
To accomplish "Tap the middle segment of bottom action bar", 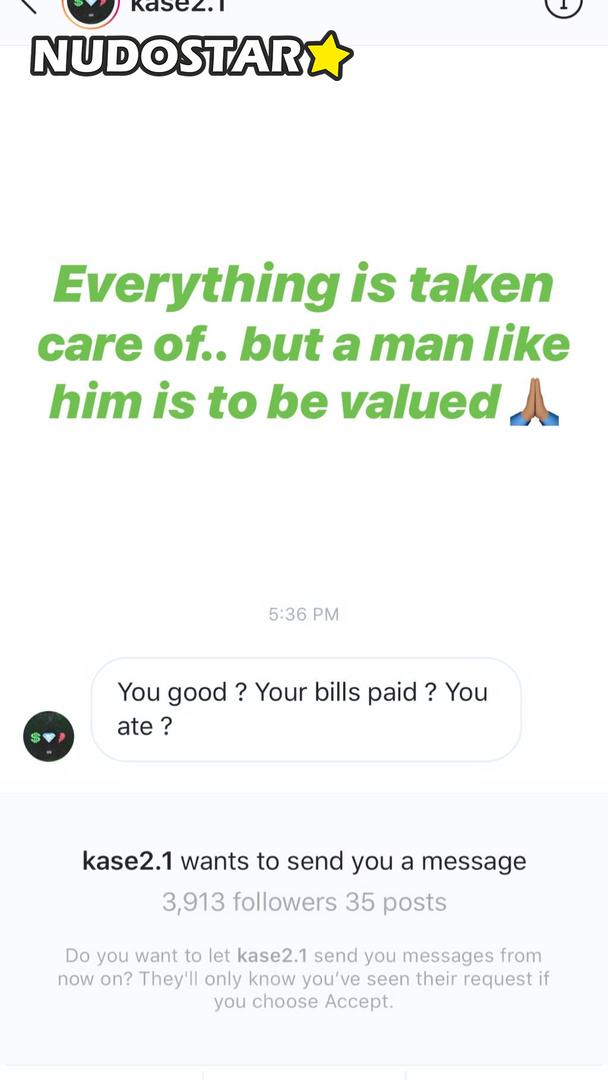I will click(304, 1074).
